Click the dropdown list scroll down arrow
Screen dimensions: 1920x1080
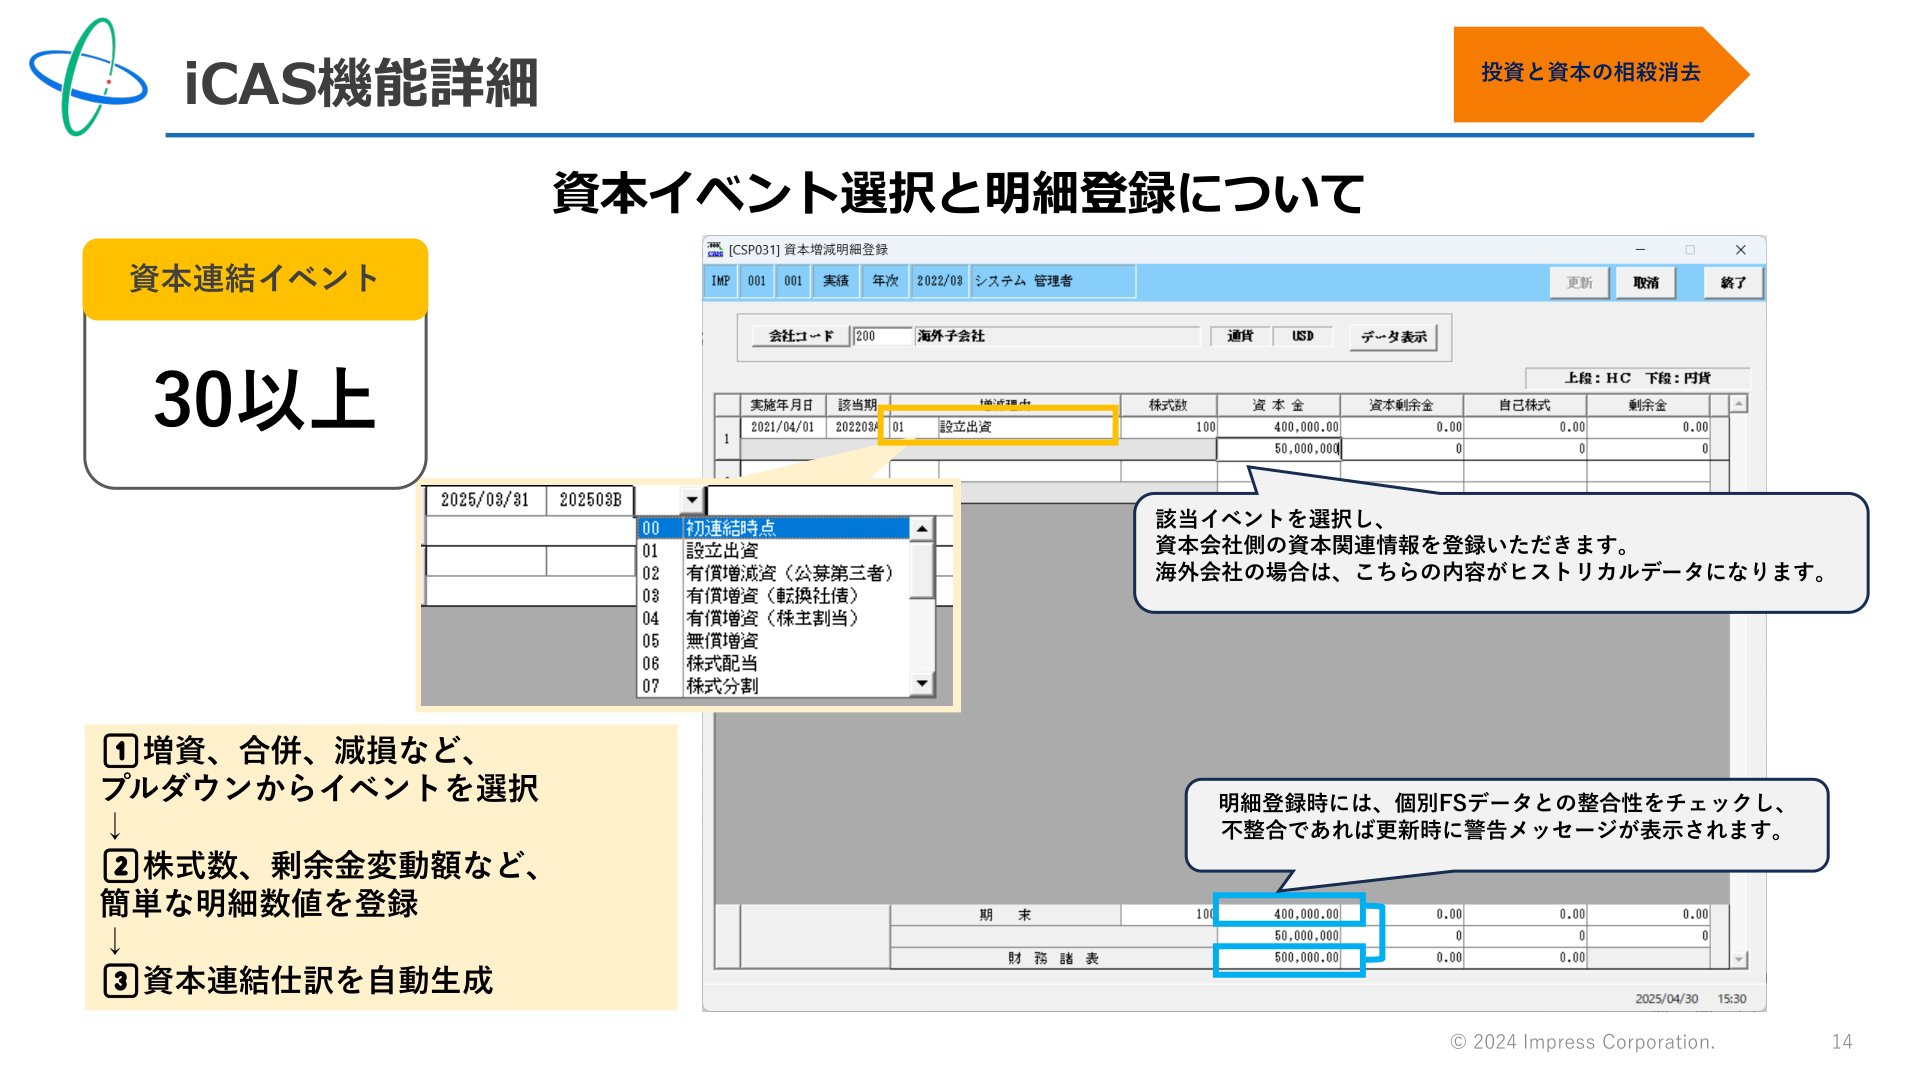pyautogui.click(x=922, y=684)
